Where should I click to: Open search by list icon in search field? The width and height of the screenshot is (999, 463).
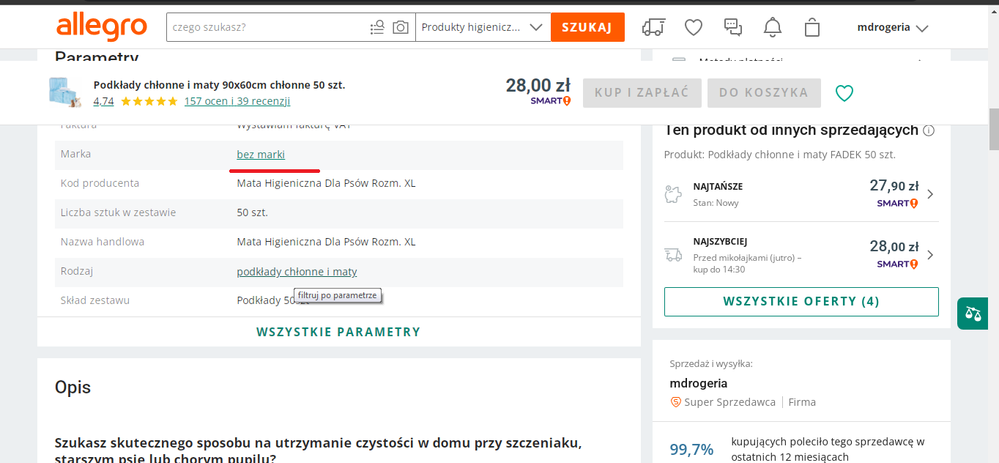[377, 27]
